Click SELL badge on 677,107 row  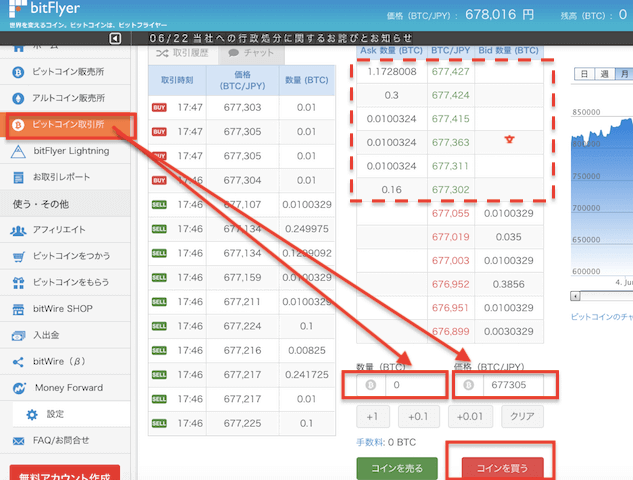tap(159, 205)
